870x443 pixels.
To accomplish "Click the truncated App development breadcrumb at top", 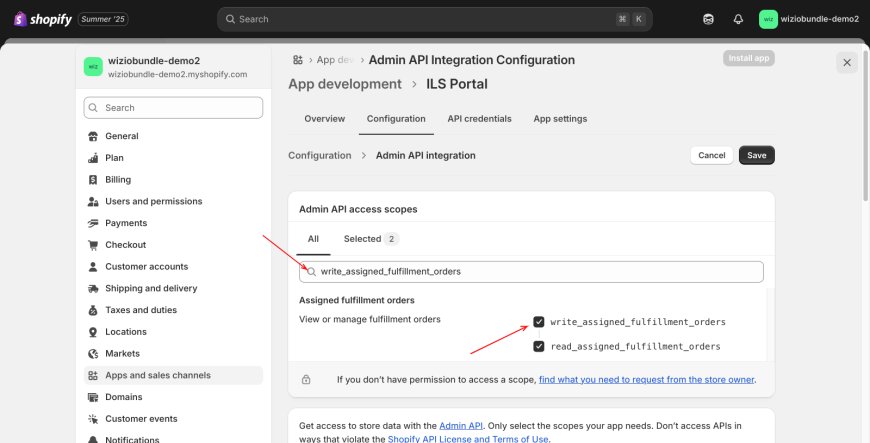I will pos(335,60).
